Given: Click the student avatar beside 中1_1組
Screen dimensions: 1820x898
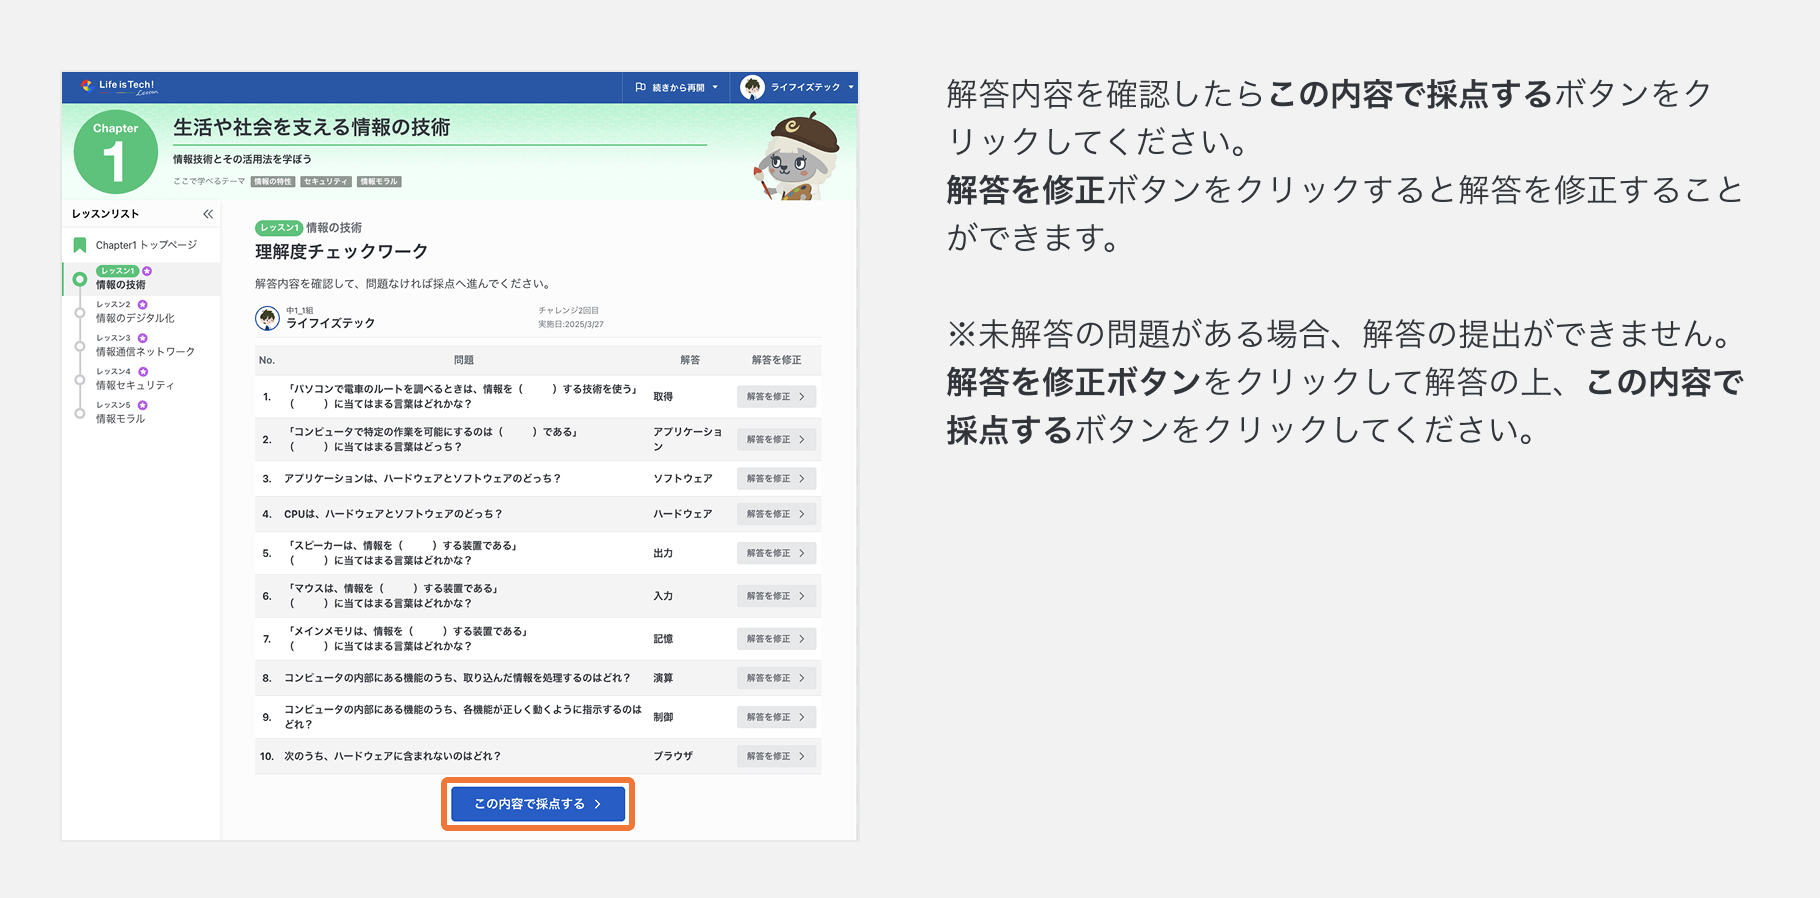Looking at the screenshot, I should tap(267, 318).
